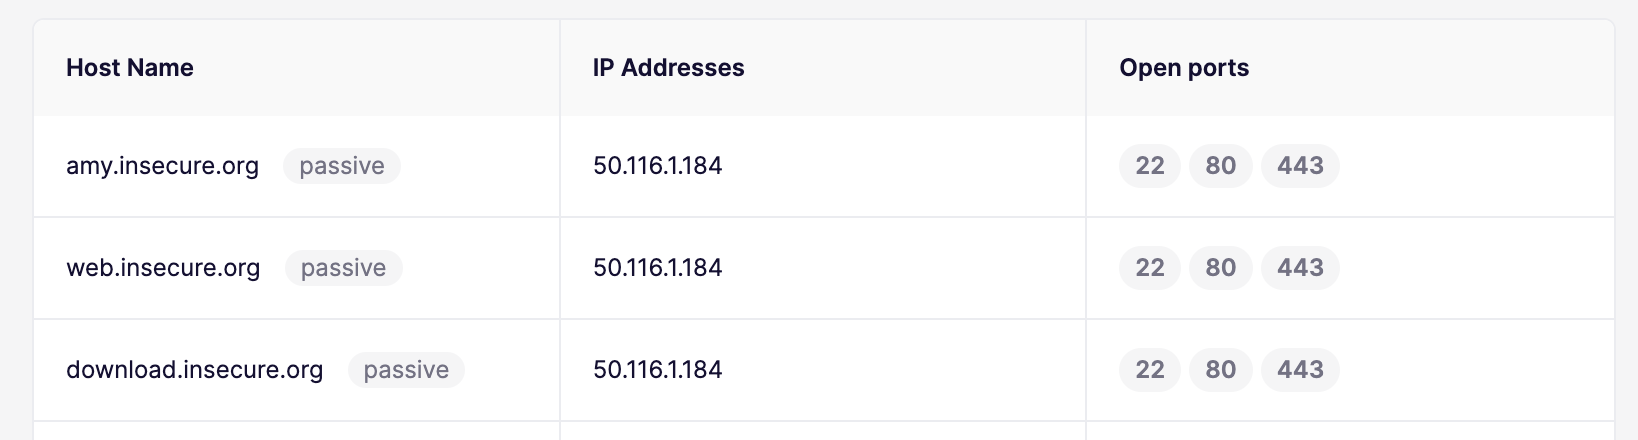Click port 22 badge for download.insecure.org
The width and height of the screenshot is (1638, 440).
click(1150, 370)
